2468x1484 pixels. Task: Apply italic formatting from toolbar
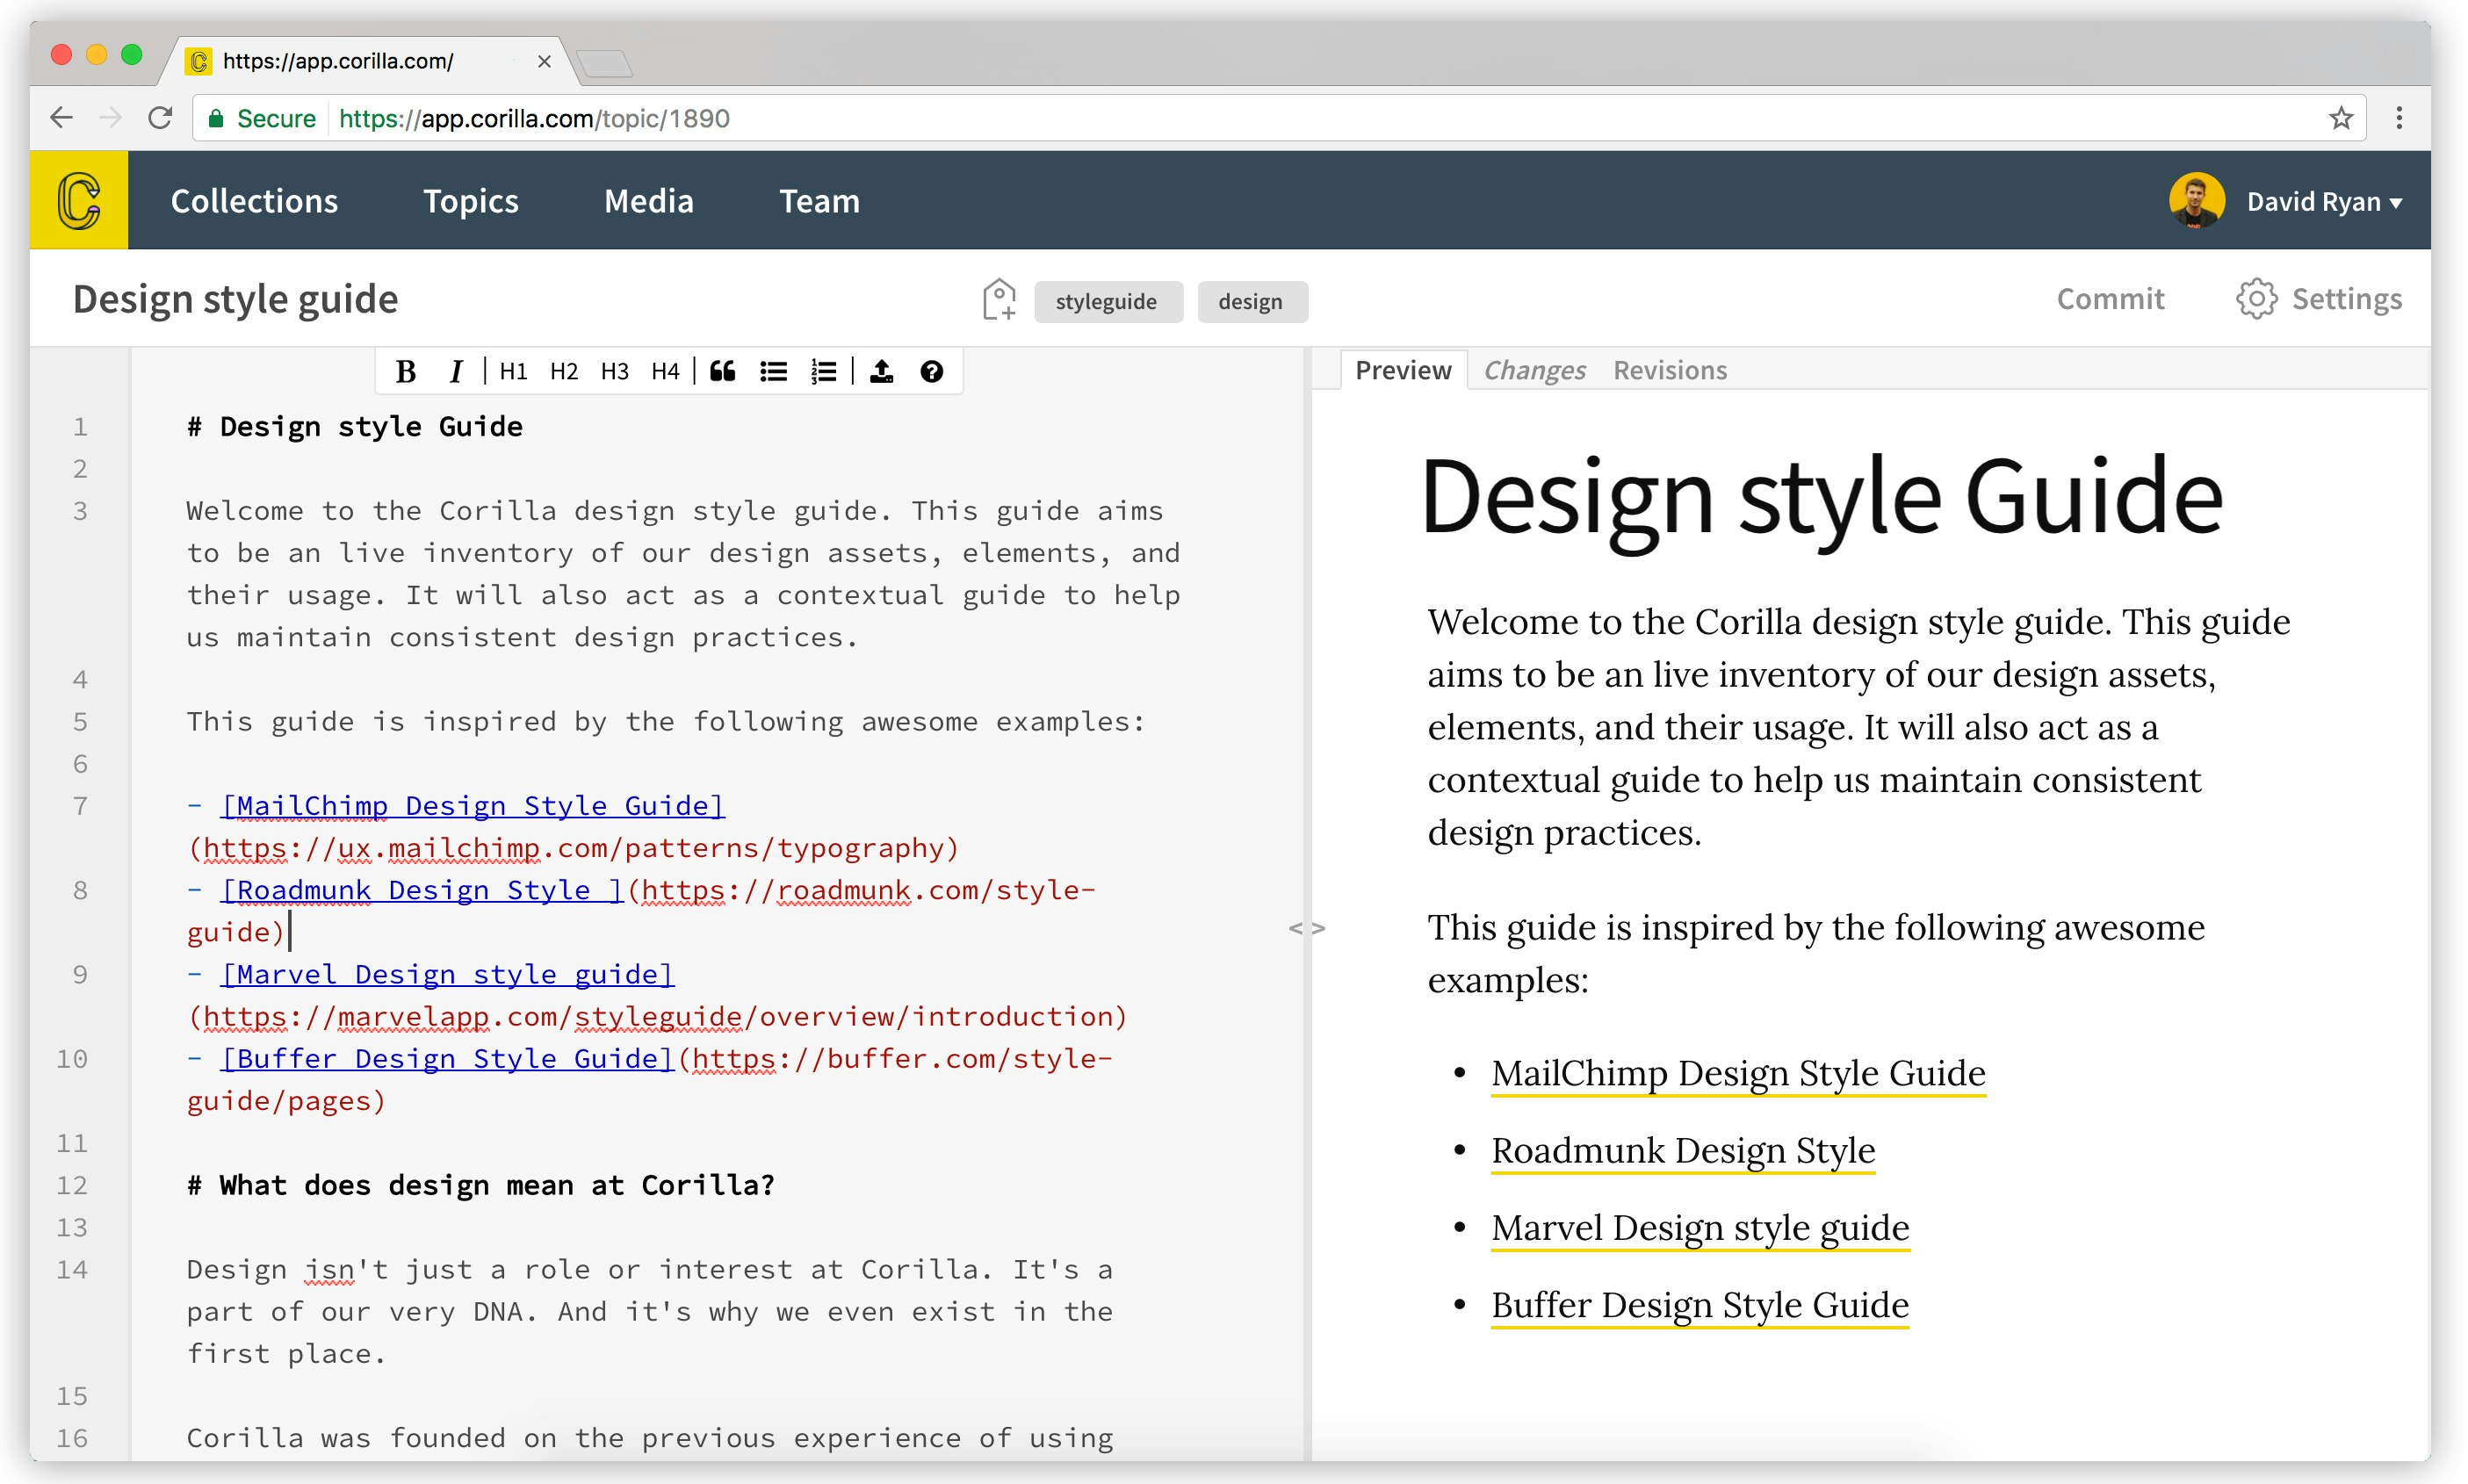(456, 372)
